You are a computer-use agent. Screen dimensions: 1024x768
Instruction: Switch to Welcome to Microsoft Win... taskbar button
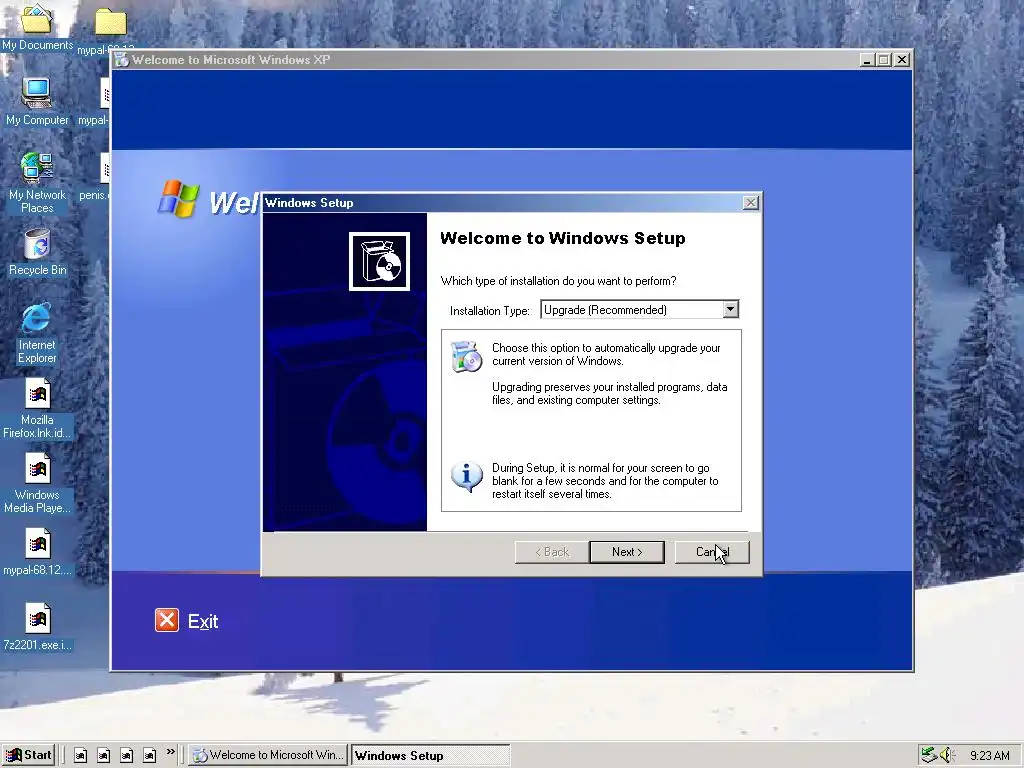click(268, 755)
